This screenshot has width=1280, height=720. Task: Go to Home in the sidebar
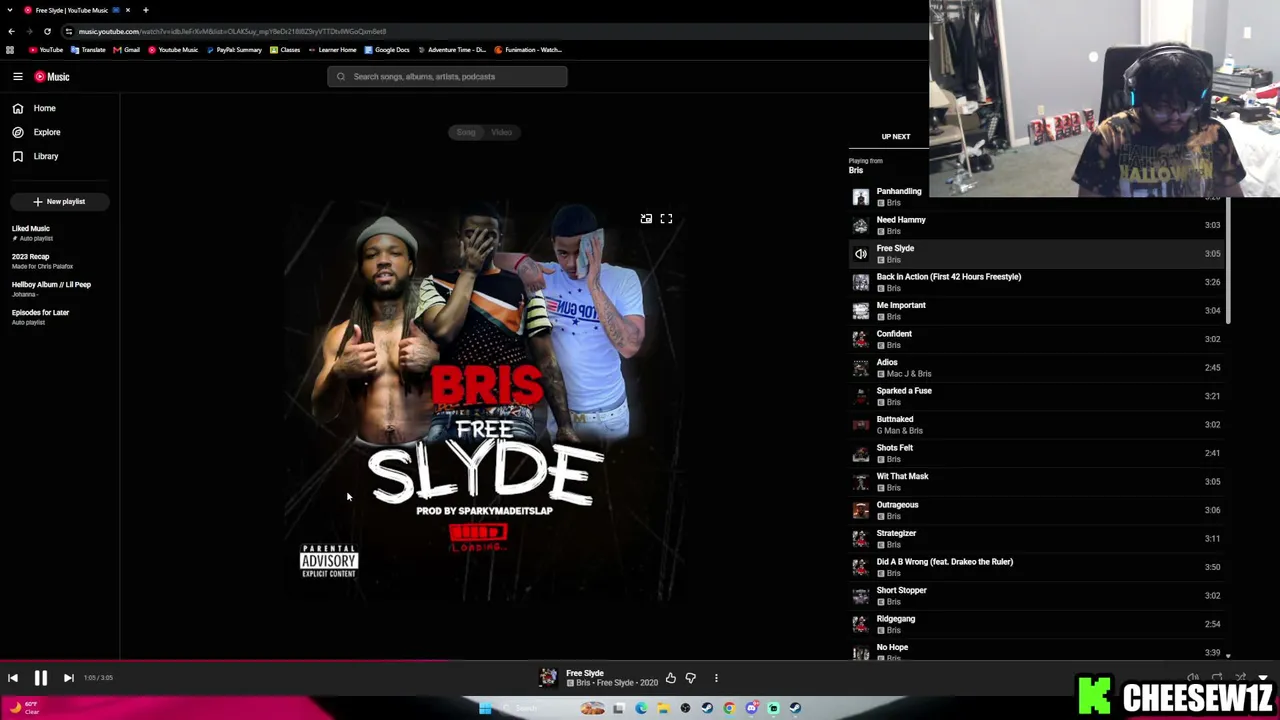pos(44,108)
